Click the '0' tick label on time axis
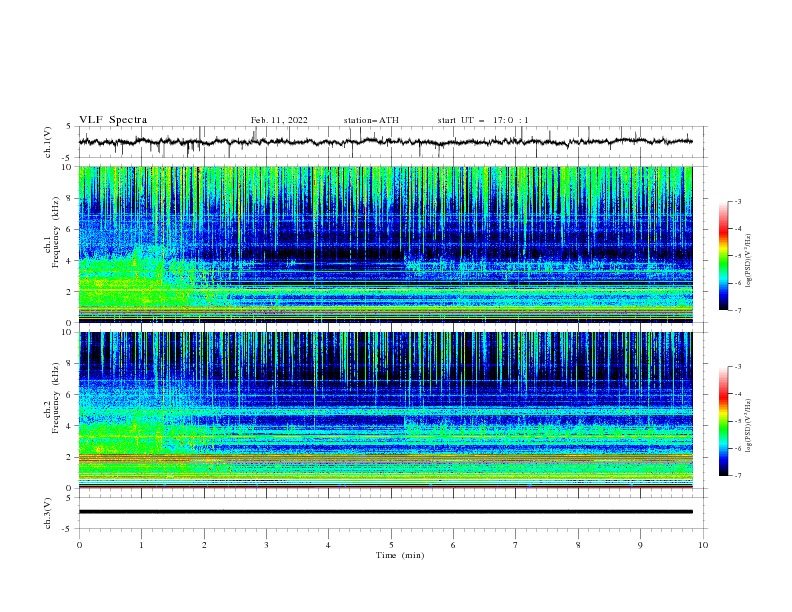Image resolution: width=792 pixels, height=612 pixels. [x=79, y=545]
